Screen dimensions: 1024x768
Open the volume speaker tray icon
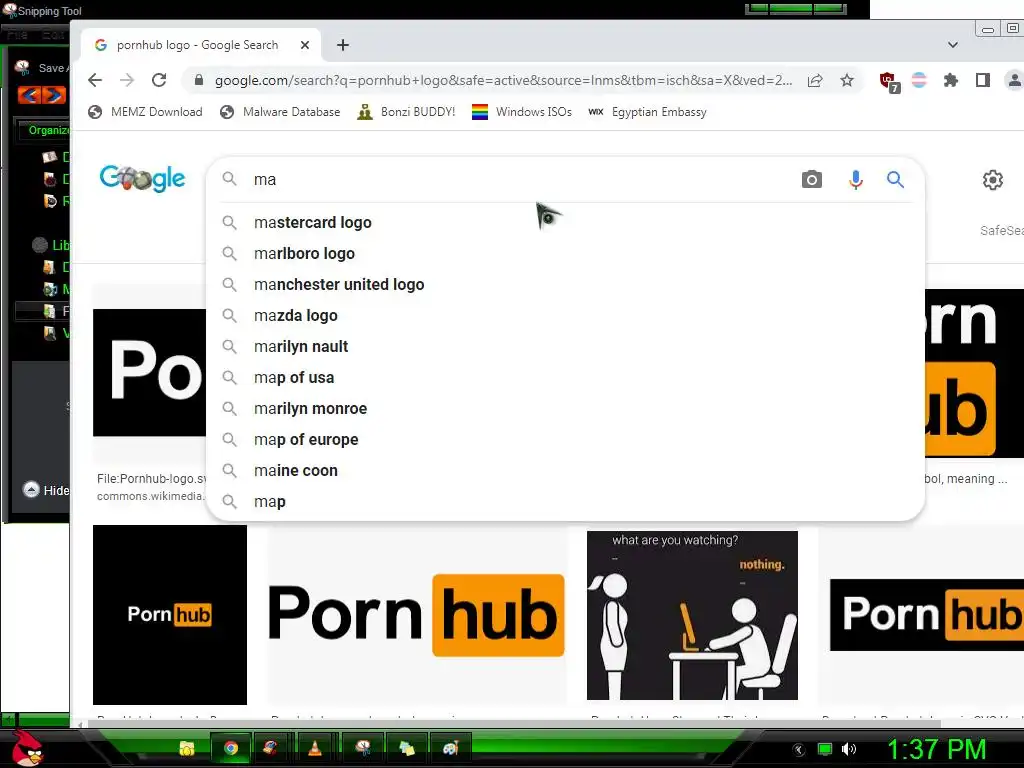[x=849, y=749]
